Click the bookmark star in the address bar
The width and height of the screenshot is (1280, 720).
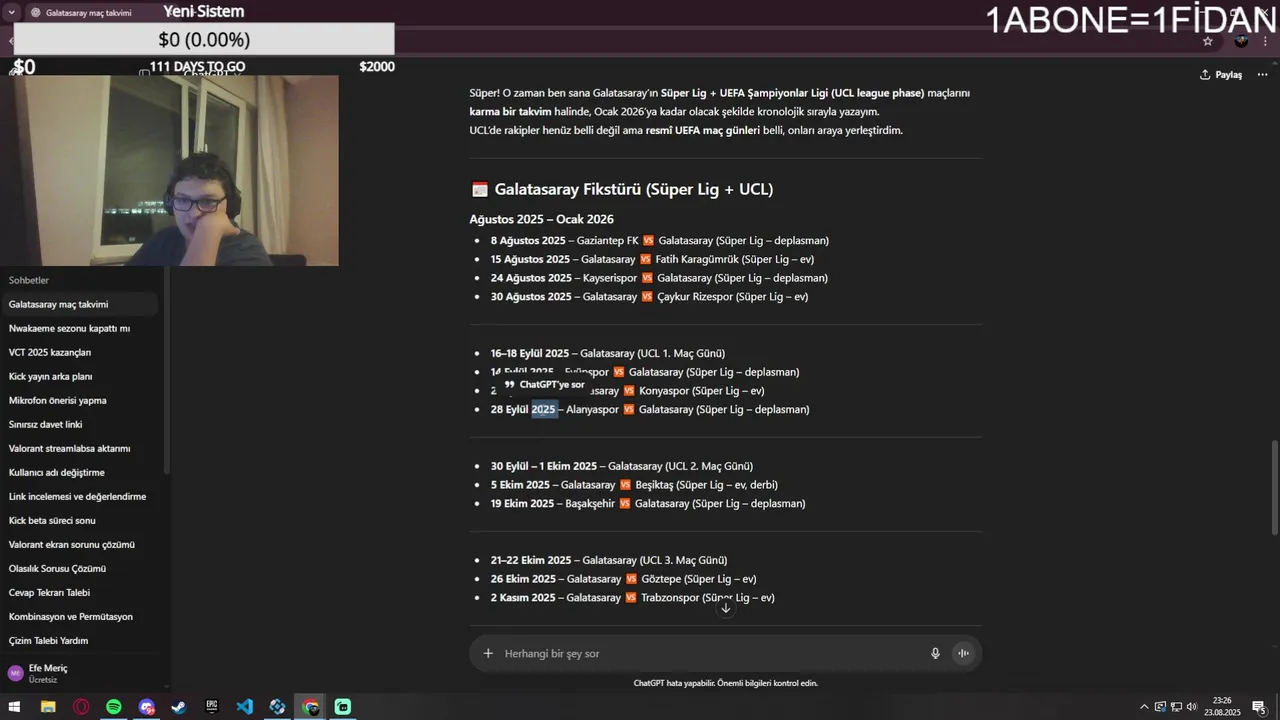pyautogui.click(x=1208, y=41)
